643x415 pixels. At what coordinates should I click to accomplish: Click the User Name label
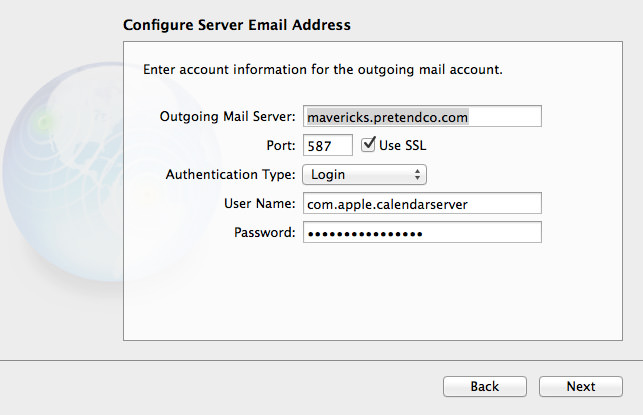(x=260, y=203)
